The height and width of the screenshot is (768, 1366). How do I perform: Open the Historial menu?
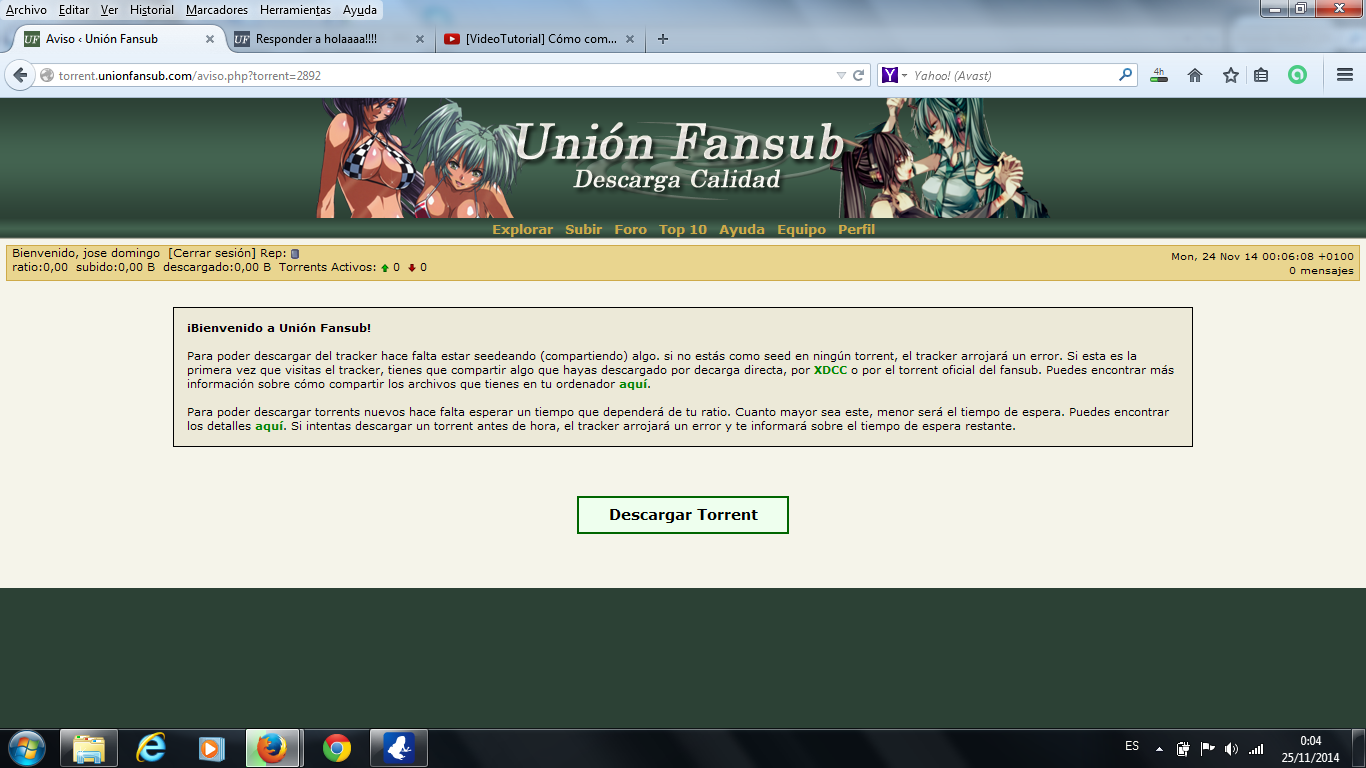coord(152,10)
